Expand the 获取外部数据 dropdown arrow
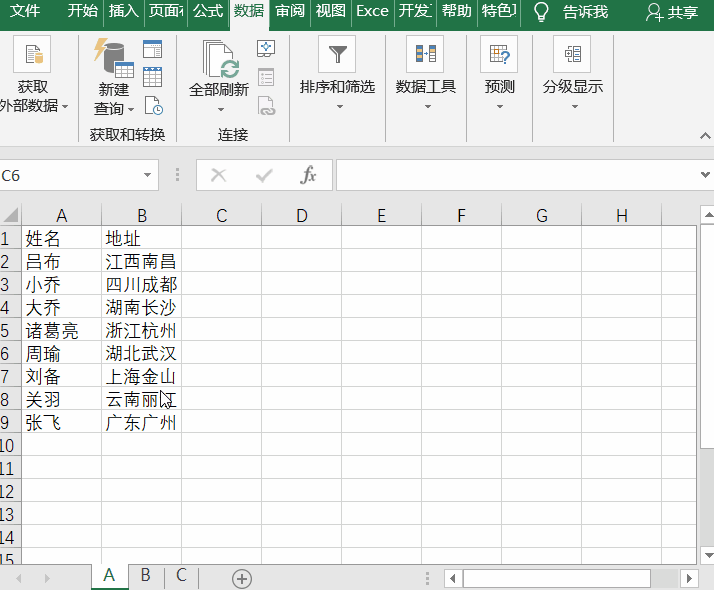Viewport: 714px width, 590px height. click(65, 107)
